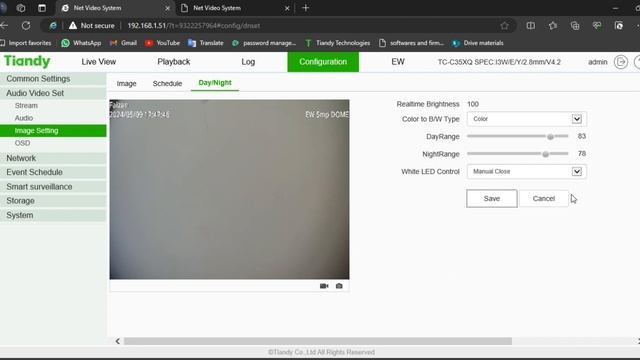Viewport: 640px width, 360px height.
Task: Open WhatsApp bookmark
Action: tap(81, 43)
